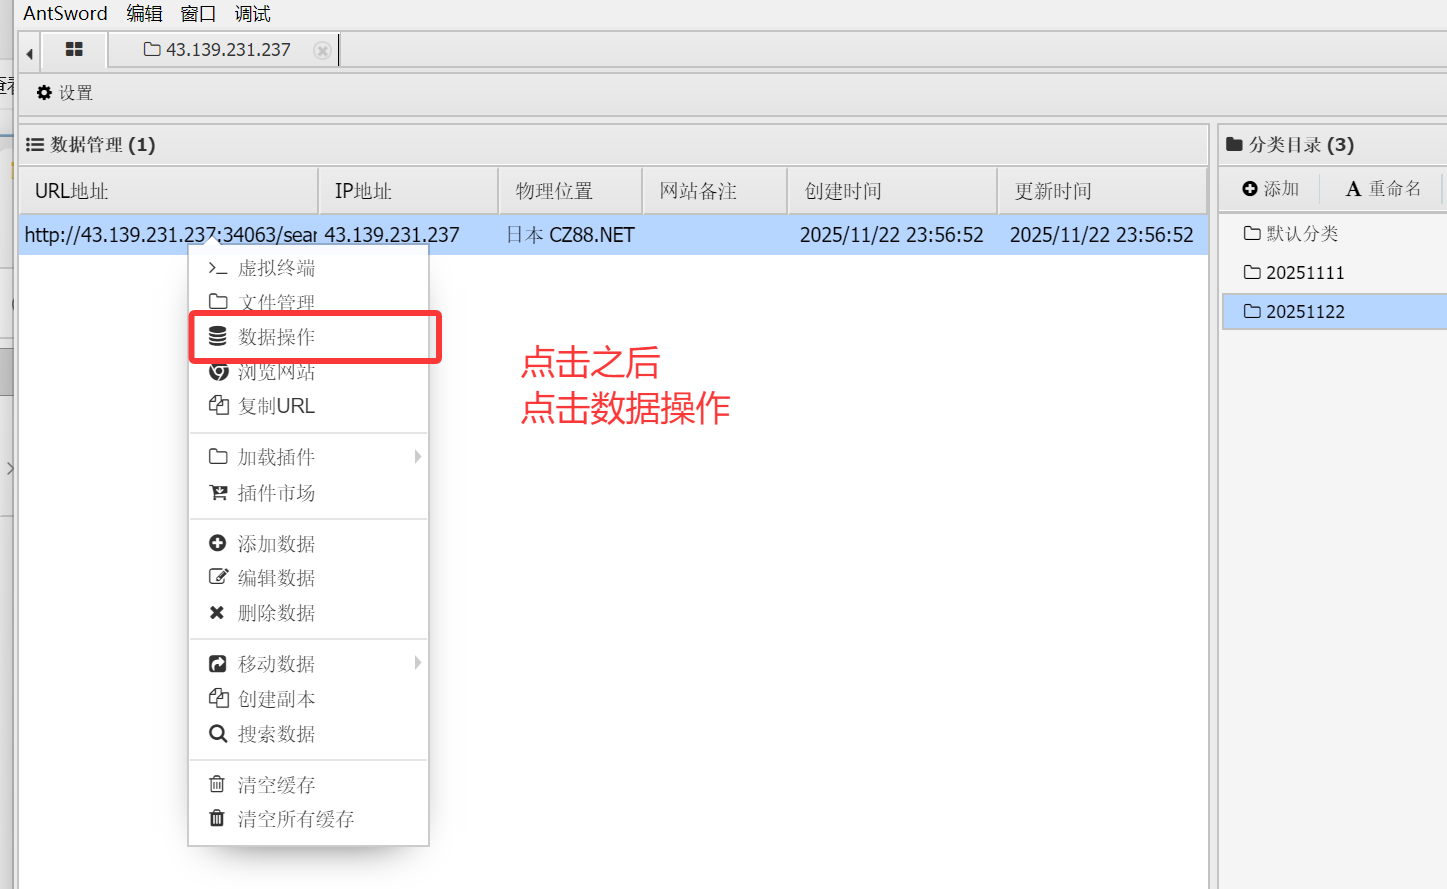
Task: Sort by 更新时间 column header
Action: [x=1102, y=191]
